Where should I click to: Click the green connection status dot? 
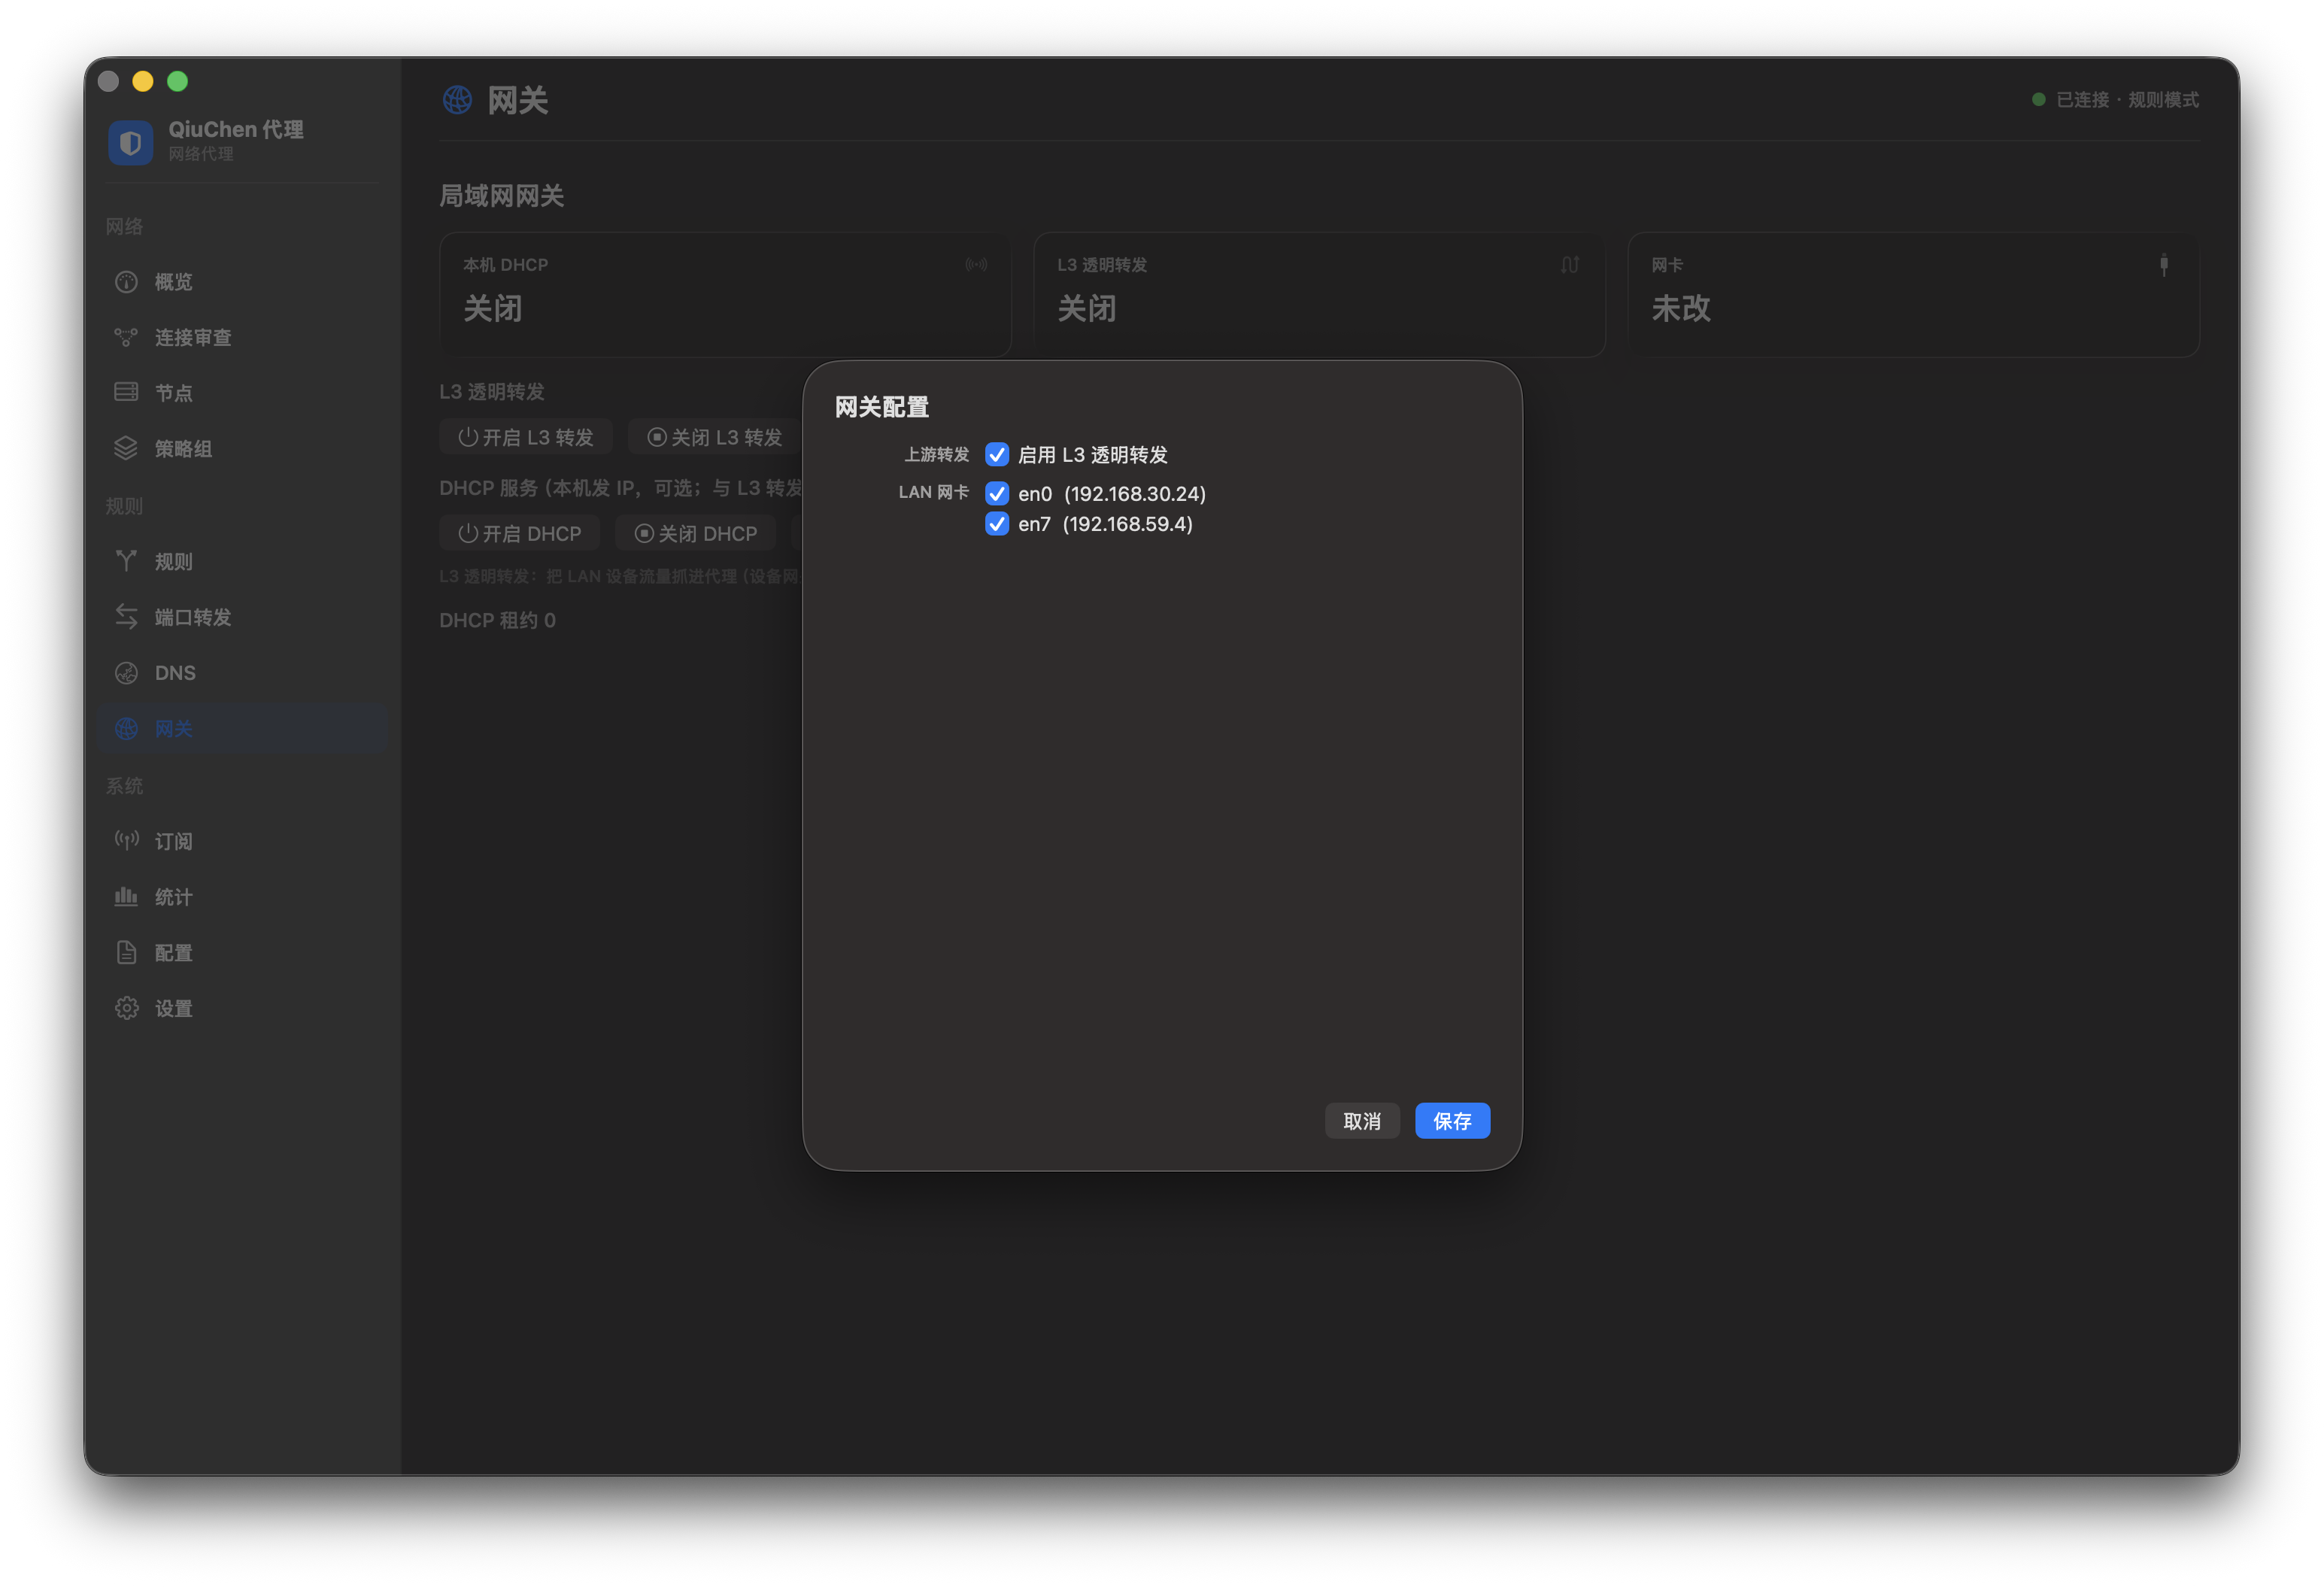click(2038, 100)
